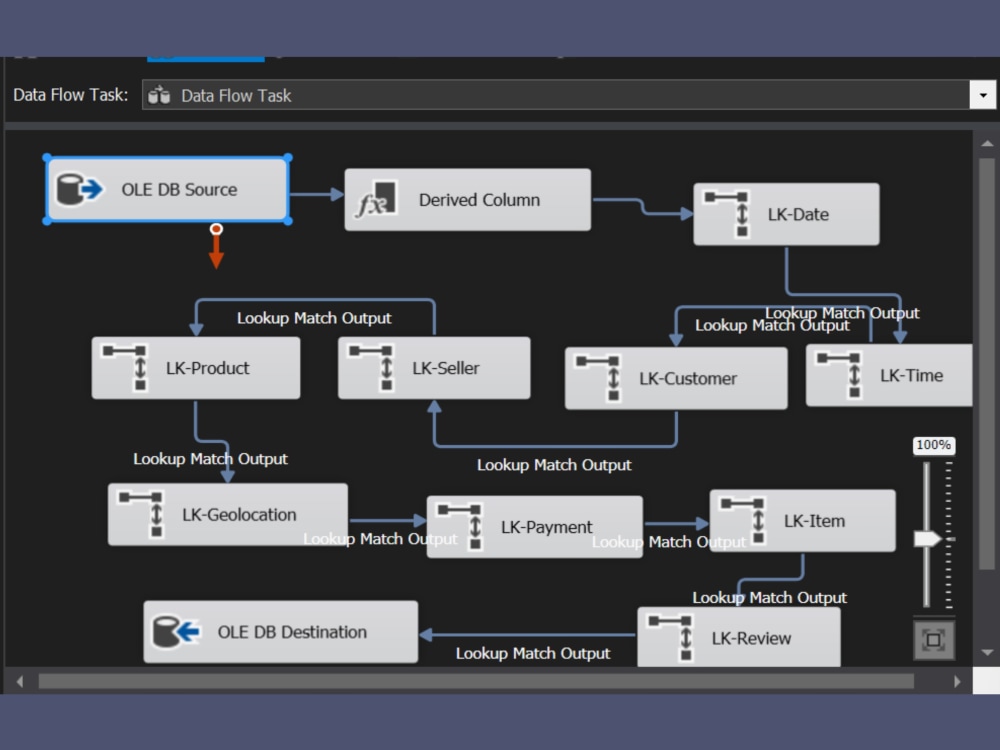Select the LK-Product label text

click(207, 368)
